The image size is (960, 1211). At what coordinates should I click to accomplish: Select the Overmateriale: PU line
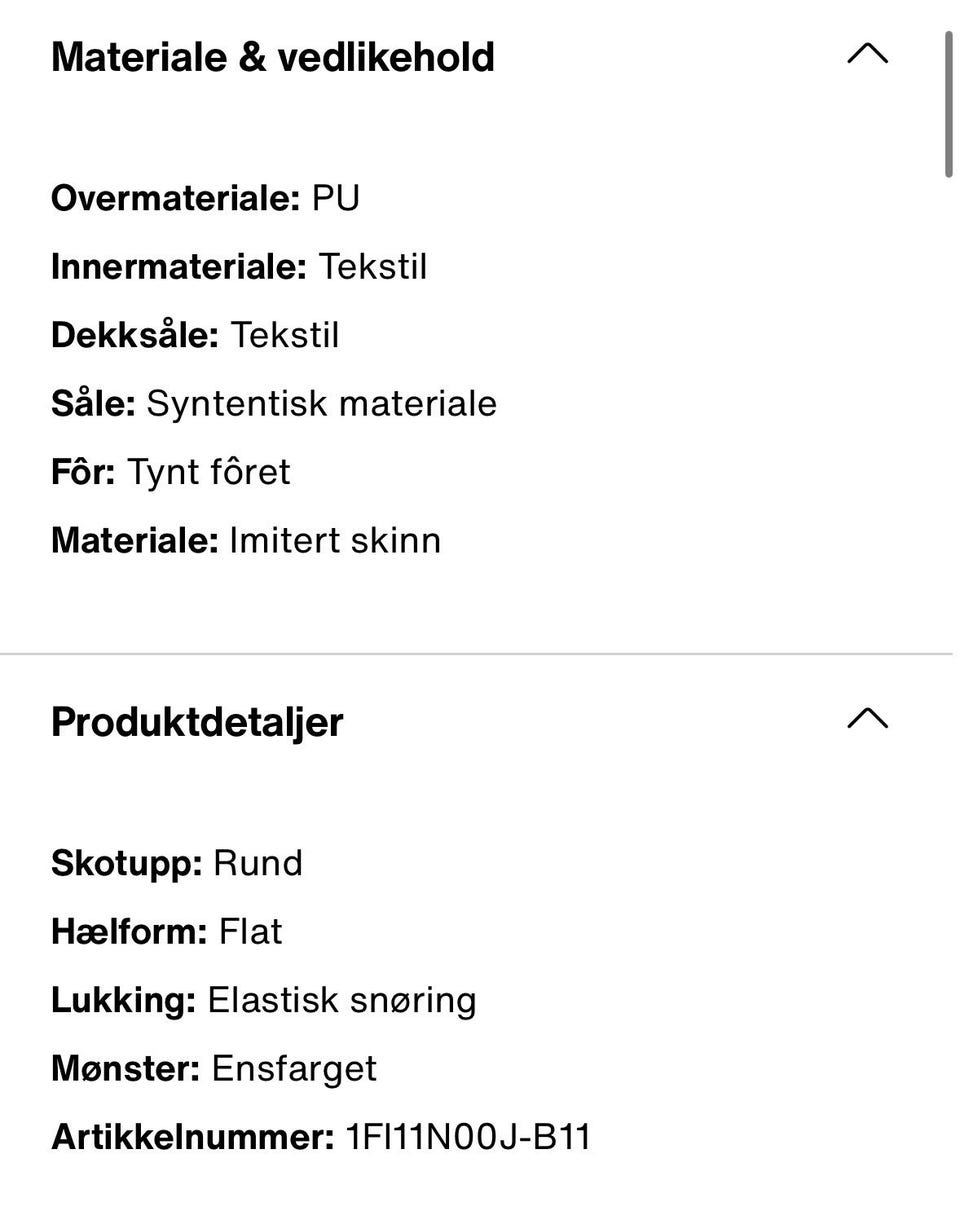pos(205,198)
